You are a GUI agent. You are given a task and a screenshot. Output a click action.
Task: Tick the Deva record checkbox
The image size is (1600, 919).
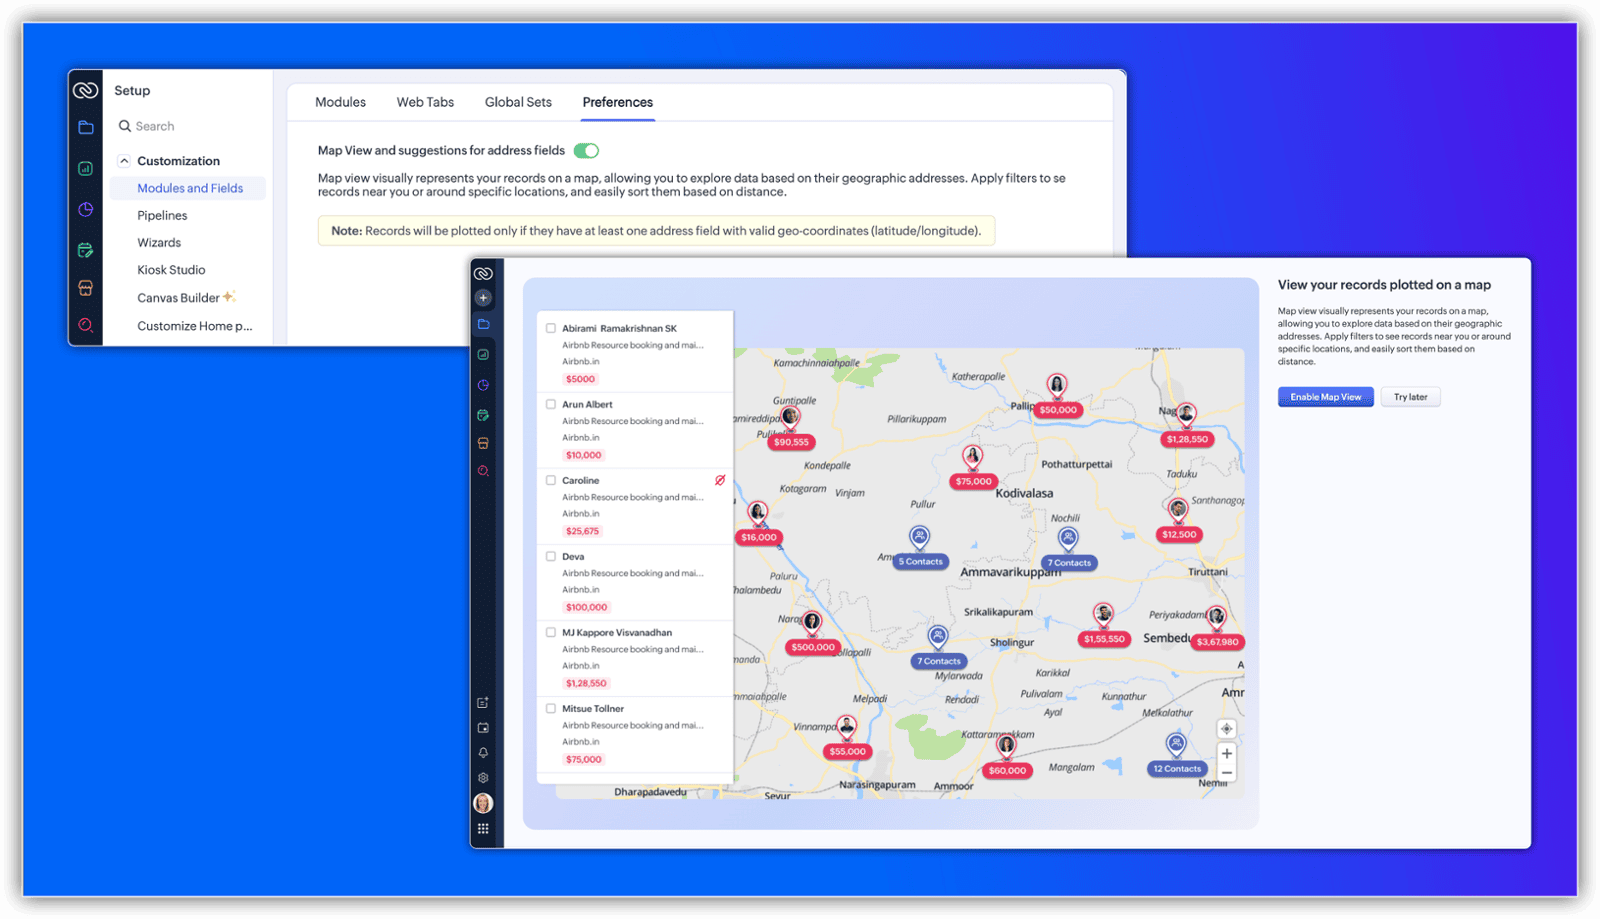point(551,556)
